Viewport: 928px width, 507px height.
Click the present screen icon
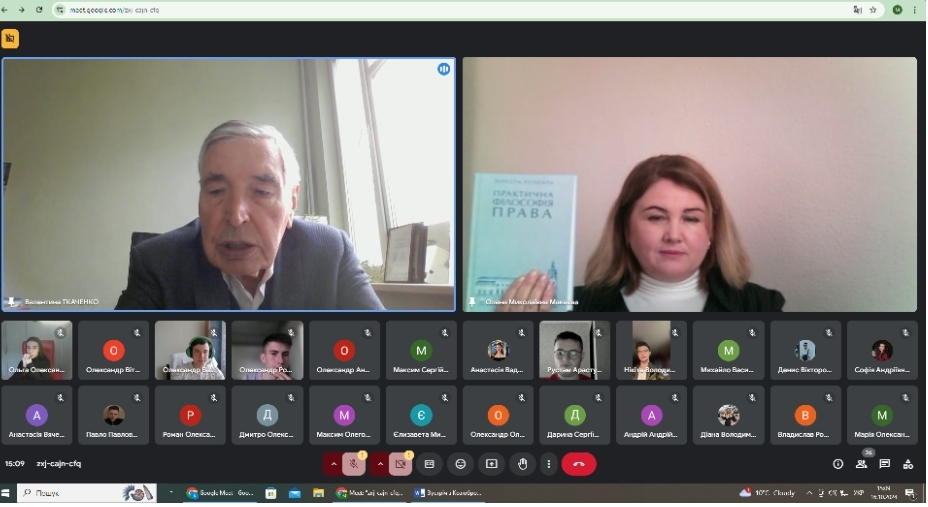point(491,464)
